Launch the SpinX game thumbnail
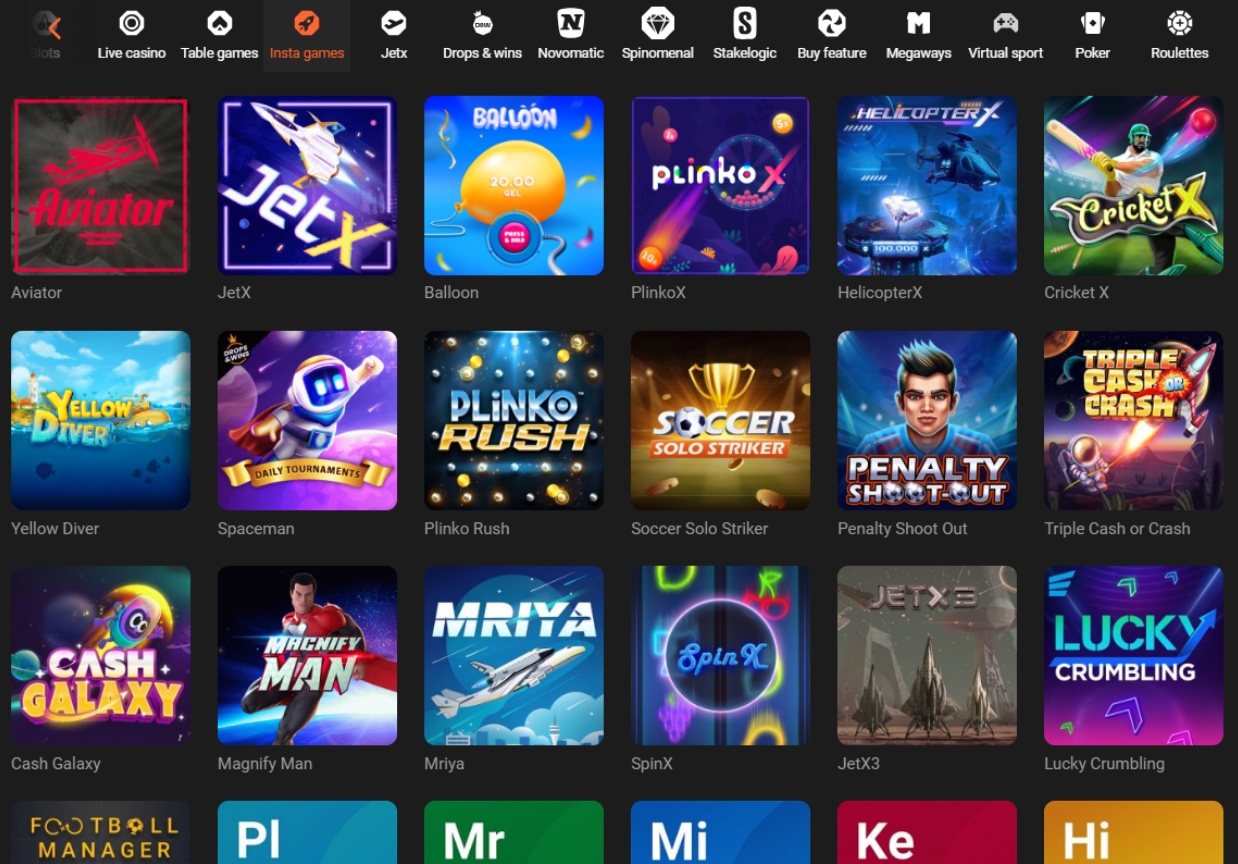This screenshot has height=864, width=1238. [x=720, y=655]
